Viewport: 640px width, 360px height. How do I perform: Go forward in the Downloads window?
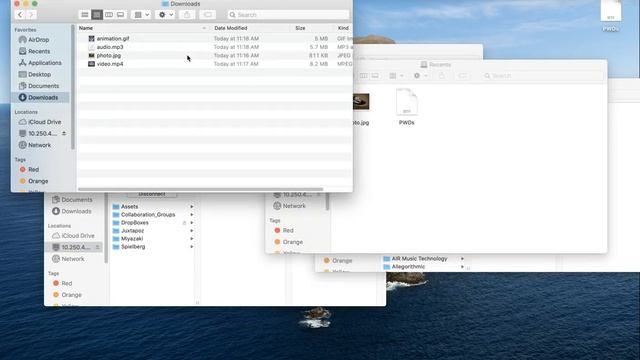click(31, 15)
